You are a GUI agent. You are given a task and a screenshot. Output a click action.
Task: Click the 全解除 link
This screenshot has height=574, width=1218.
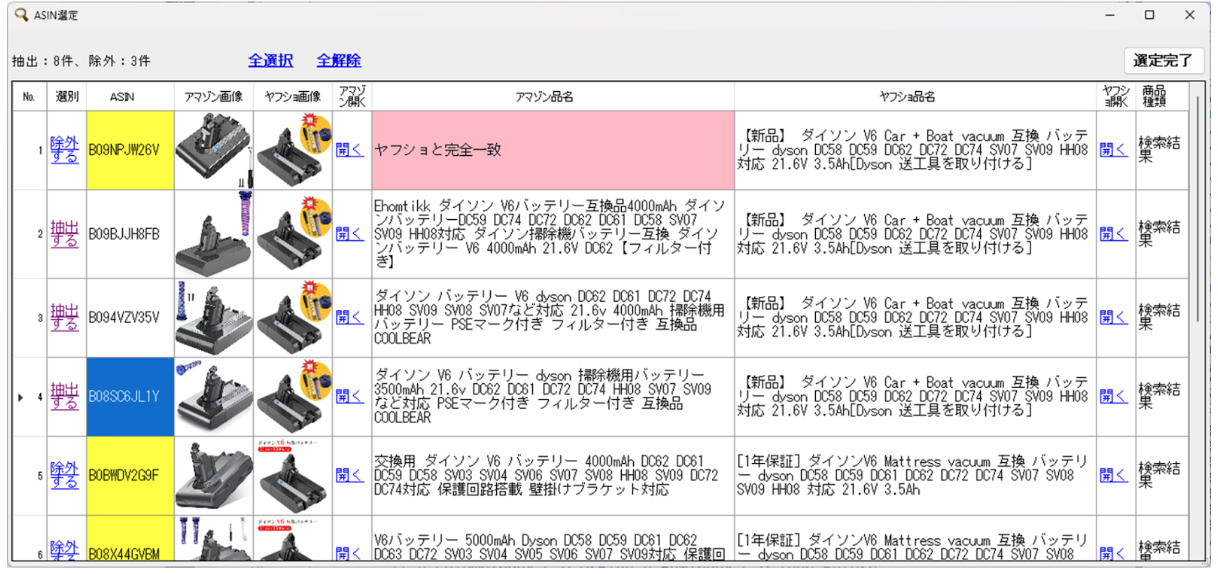pyautogui.click(x=338, y=61)
